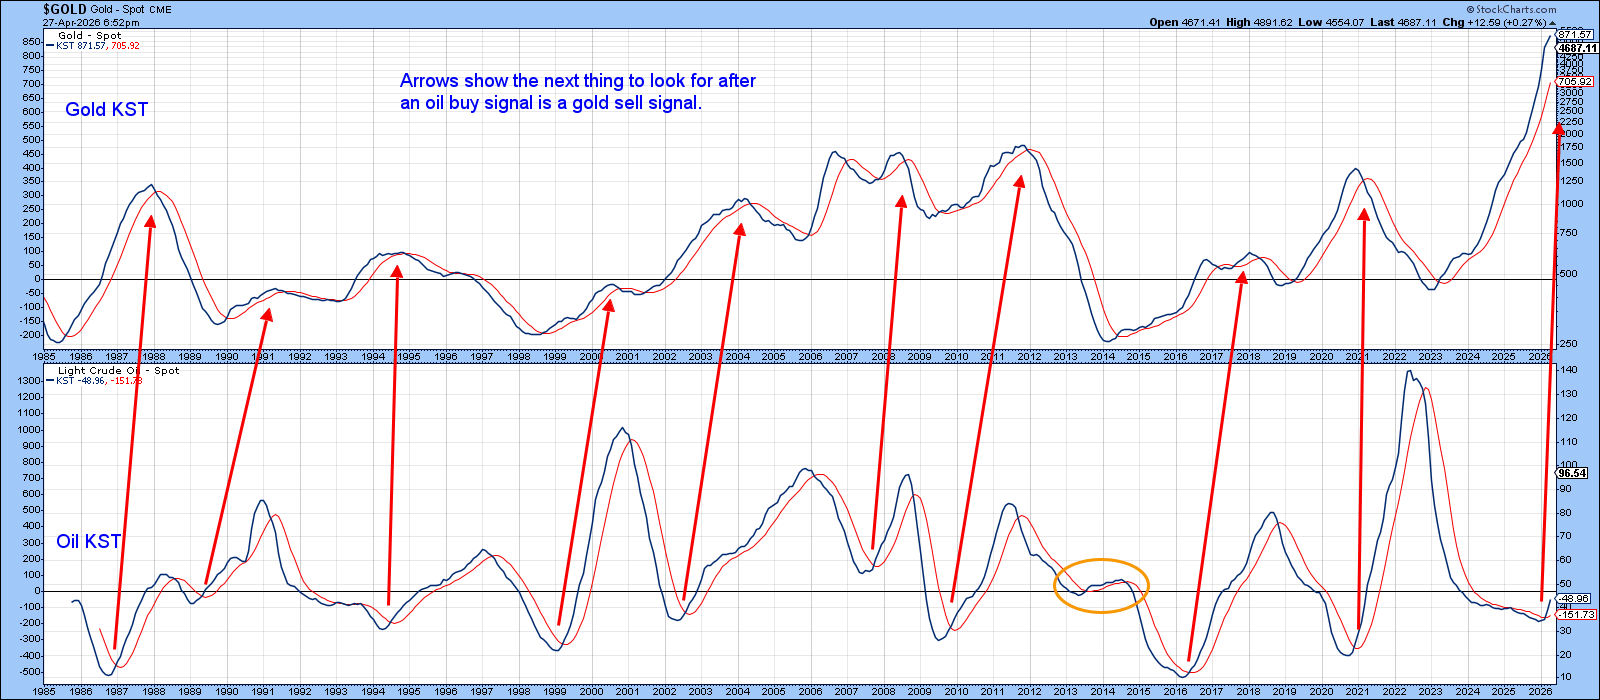Click year 1995 on the gold panel time axis

409,357
